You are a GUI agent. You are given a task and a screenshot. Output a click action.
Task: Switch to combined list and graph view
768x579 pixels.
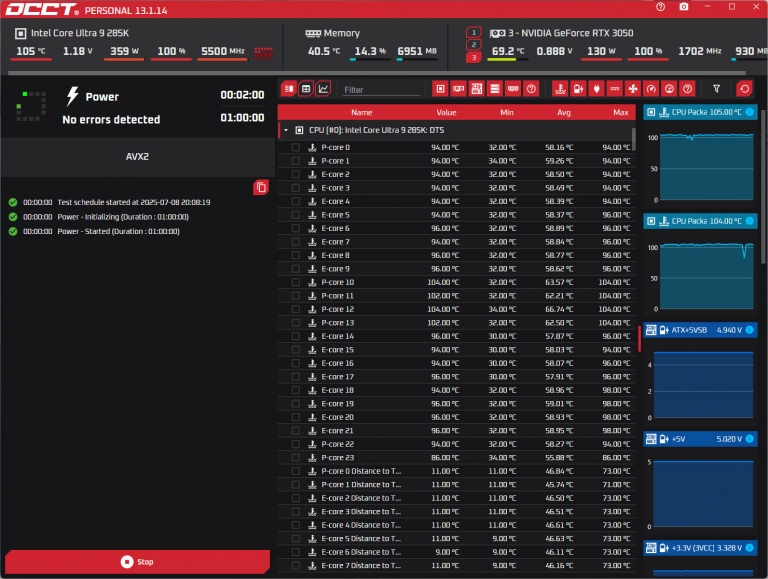point(288,89)
